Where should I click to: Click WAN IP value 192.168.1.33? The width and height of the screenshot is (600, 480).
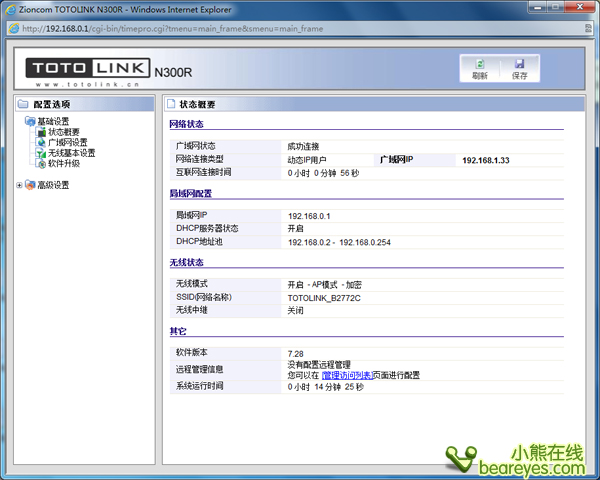coord(486,160)
